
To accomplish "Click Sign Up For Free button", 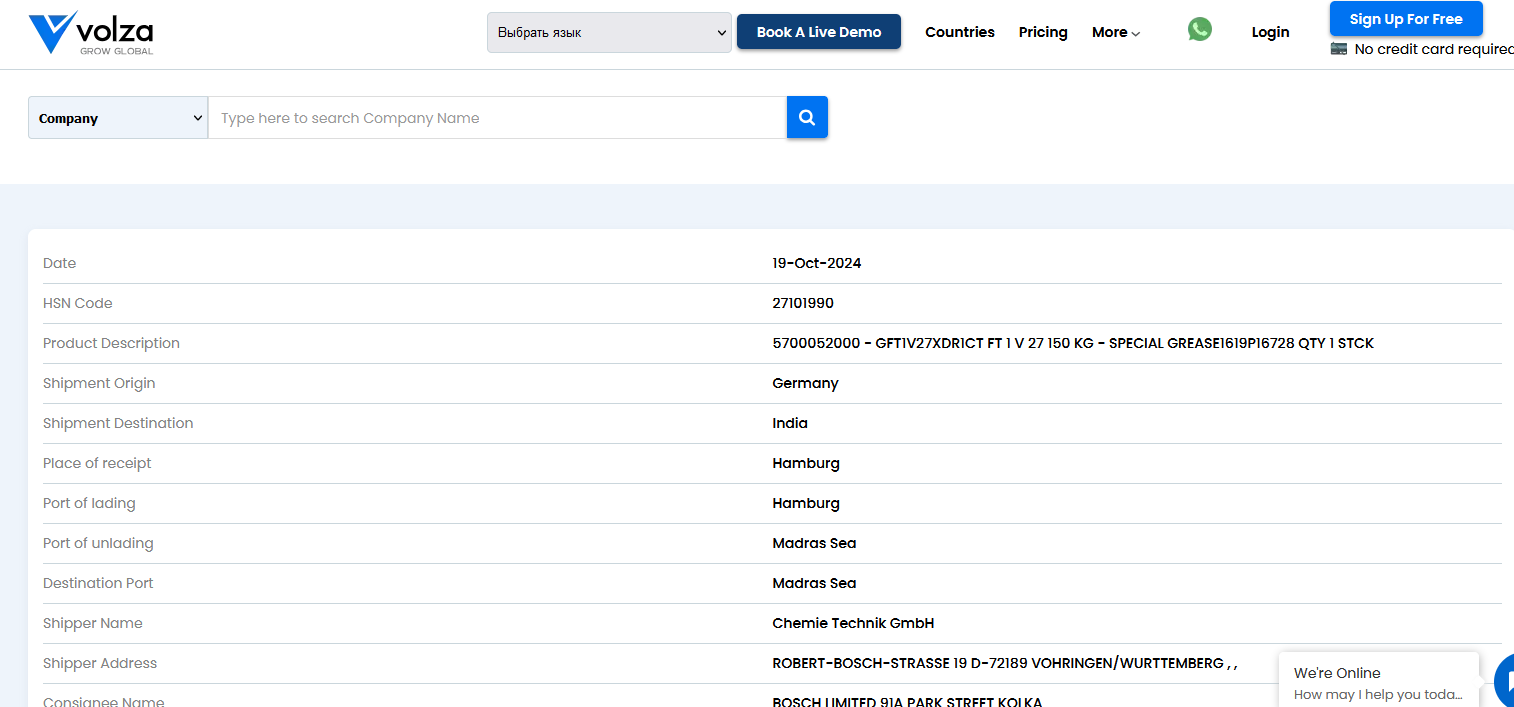I will pos(1406,19).
